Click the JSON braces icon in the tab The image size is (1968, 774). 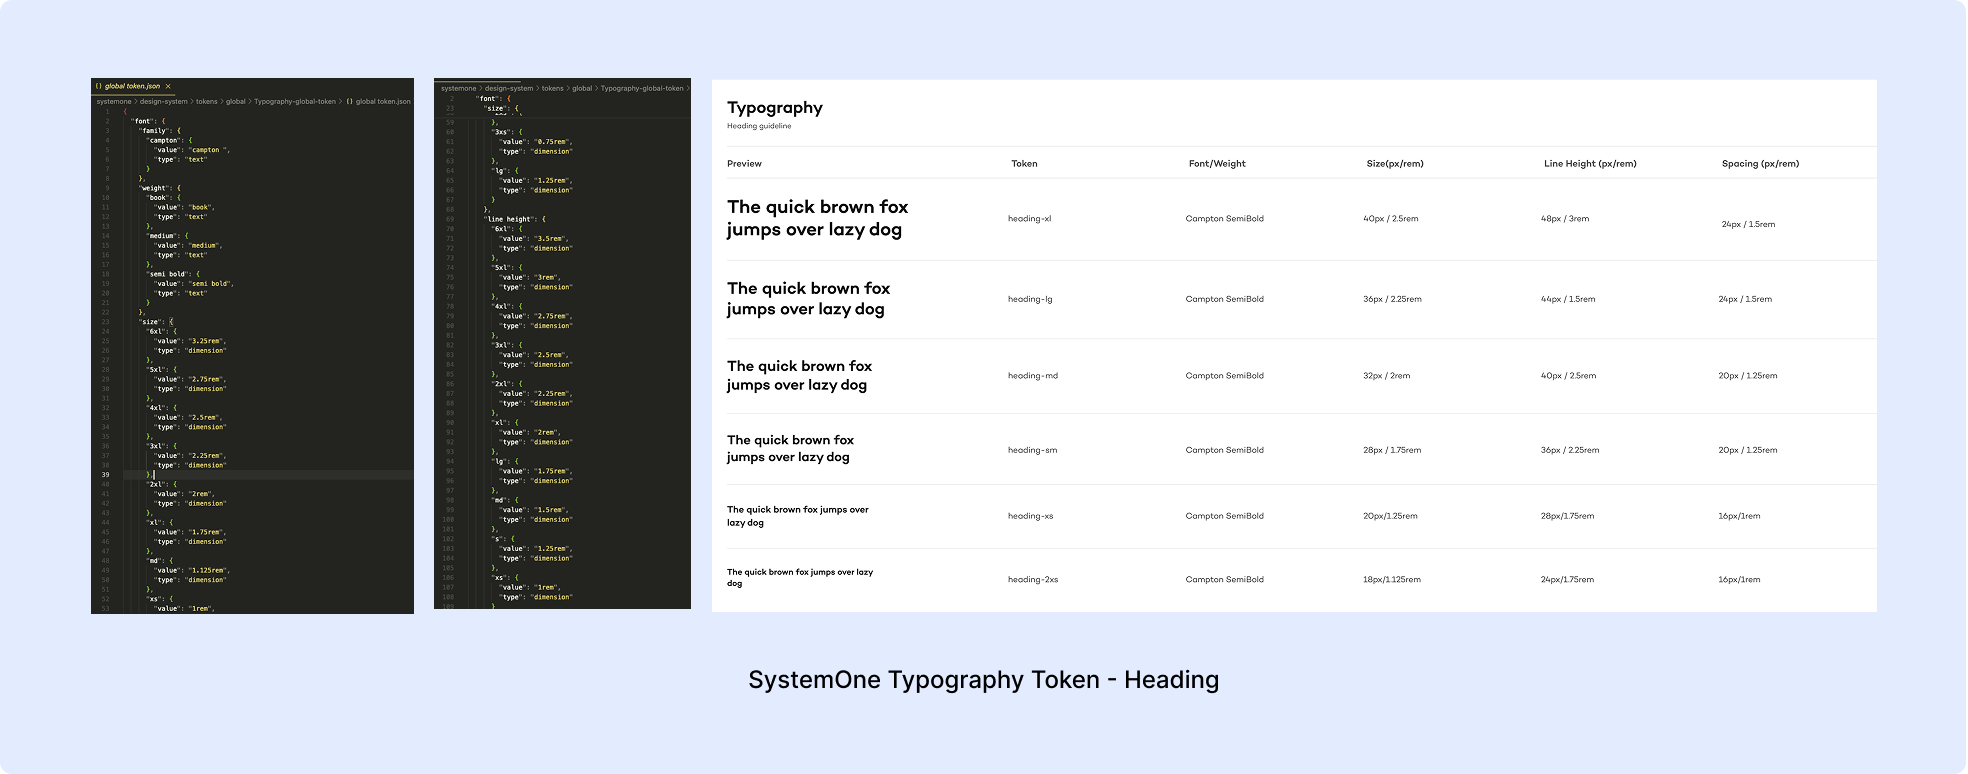pos(98,87)
